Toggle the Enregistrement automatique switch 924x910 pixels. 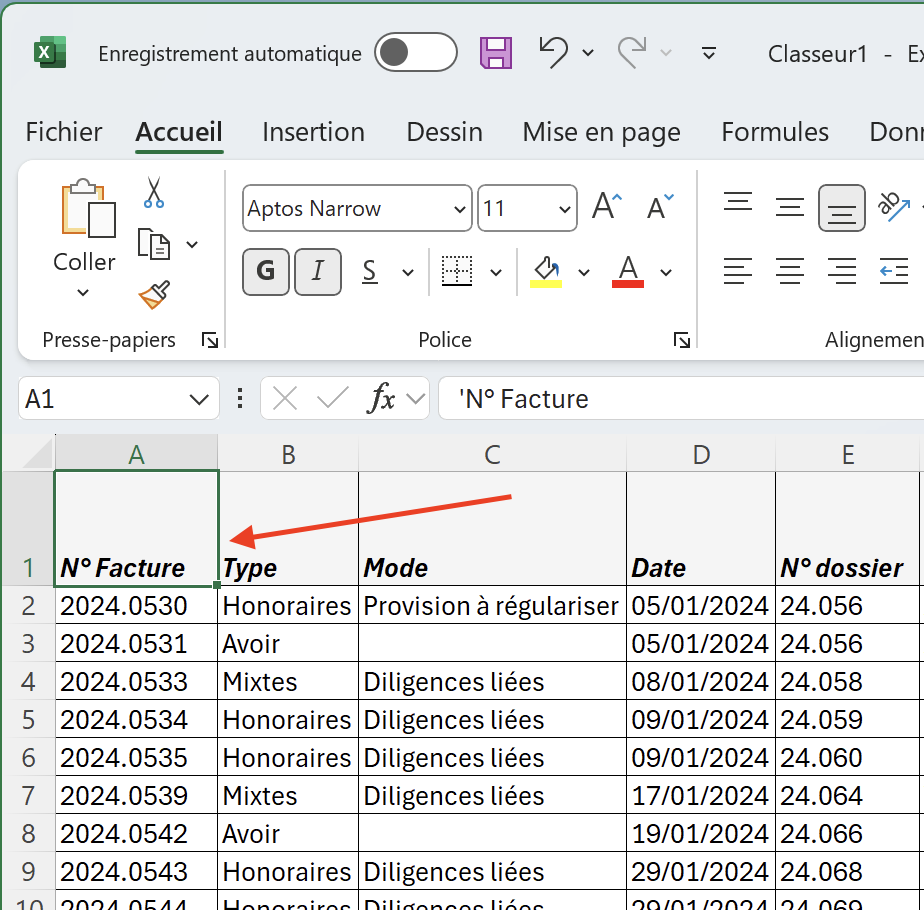(415, 53)
